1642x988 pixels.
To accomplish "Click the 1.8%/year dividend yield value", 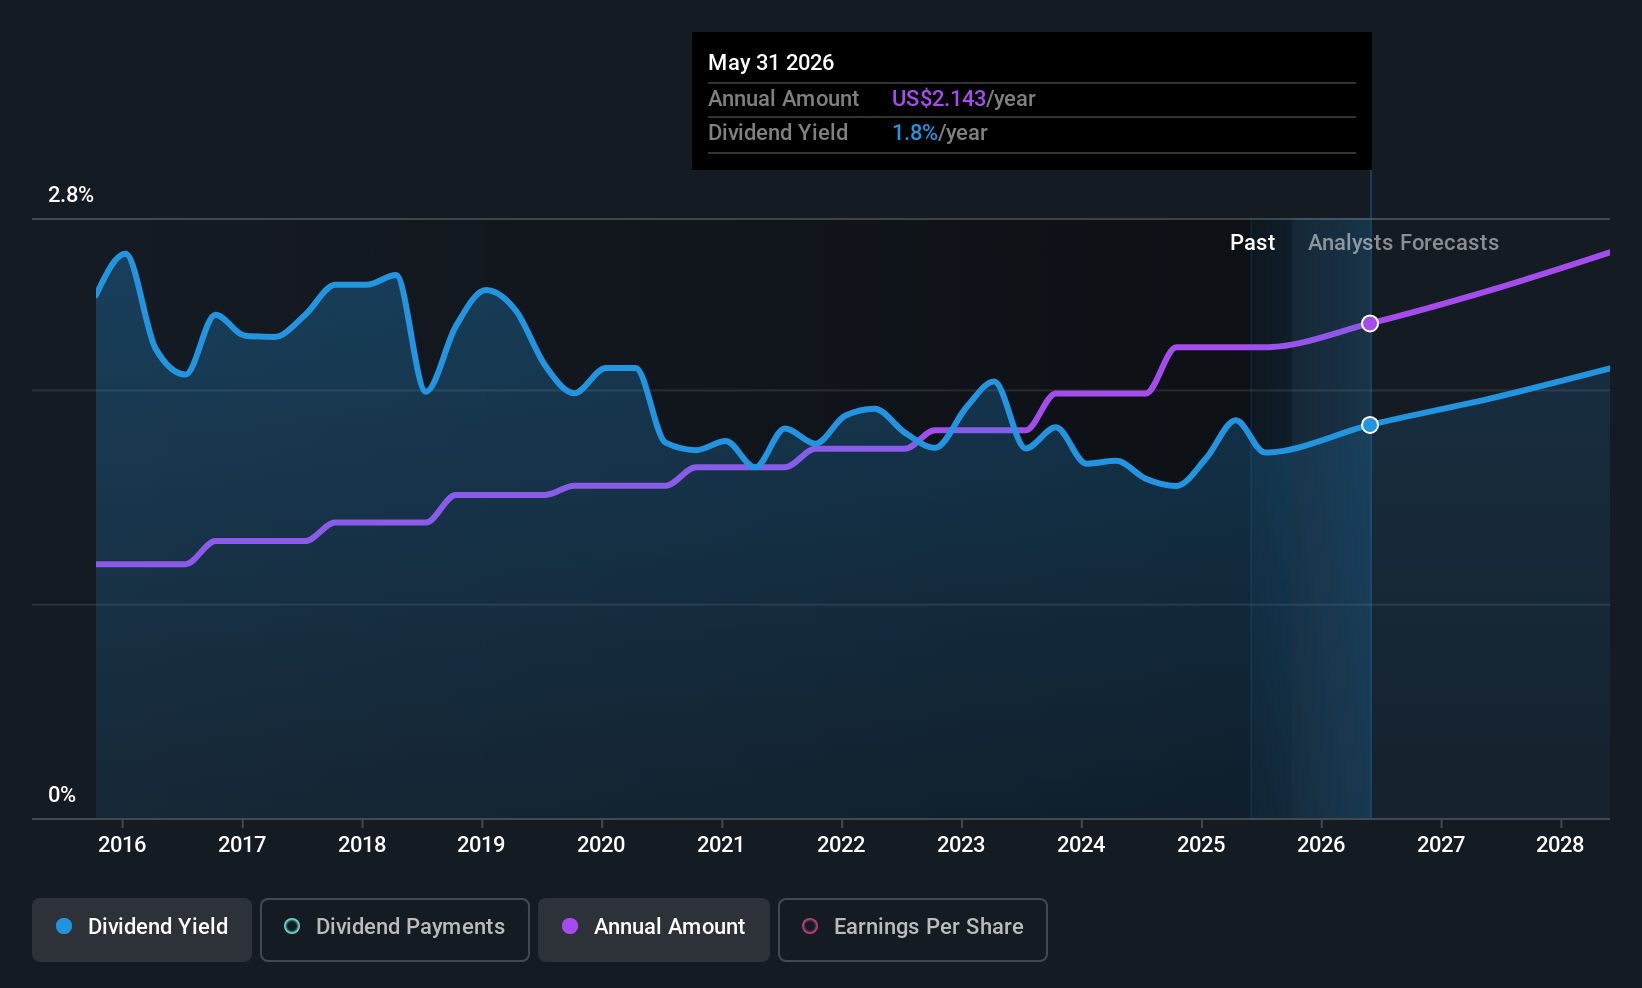I will click(939, 133).
